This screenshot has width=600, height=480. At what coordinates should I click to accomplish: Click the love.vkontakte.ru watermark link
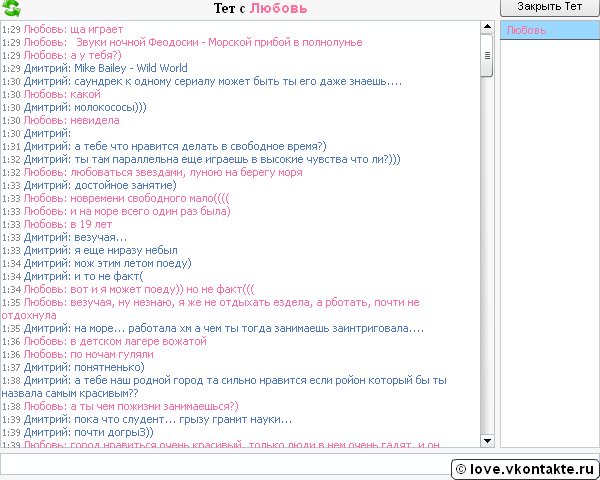(522, 467)
